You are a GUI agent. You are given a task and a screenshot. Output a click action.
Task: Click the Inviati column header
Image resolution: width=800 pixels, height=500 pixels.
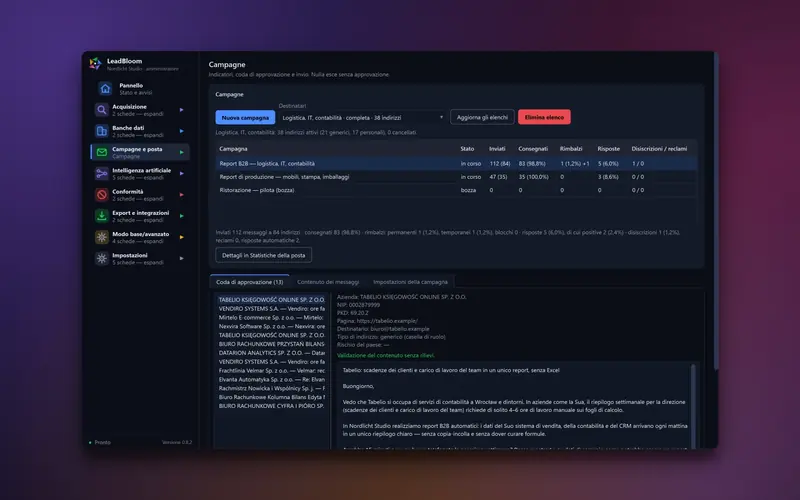tap(497, 149)
